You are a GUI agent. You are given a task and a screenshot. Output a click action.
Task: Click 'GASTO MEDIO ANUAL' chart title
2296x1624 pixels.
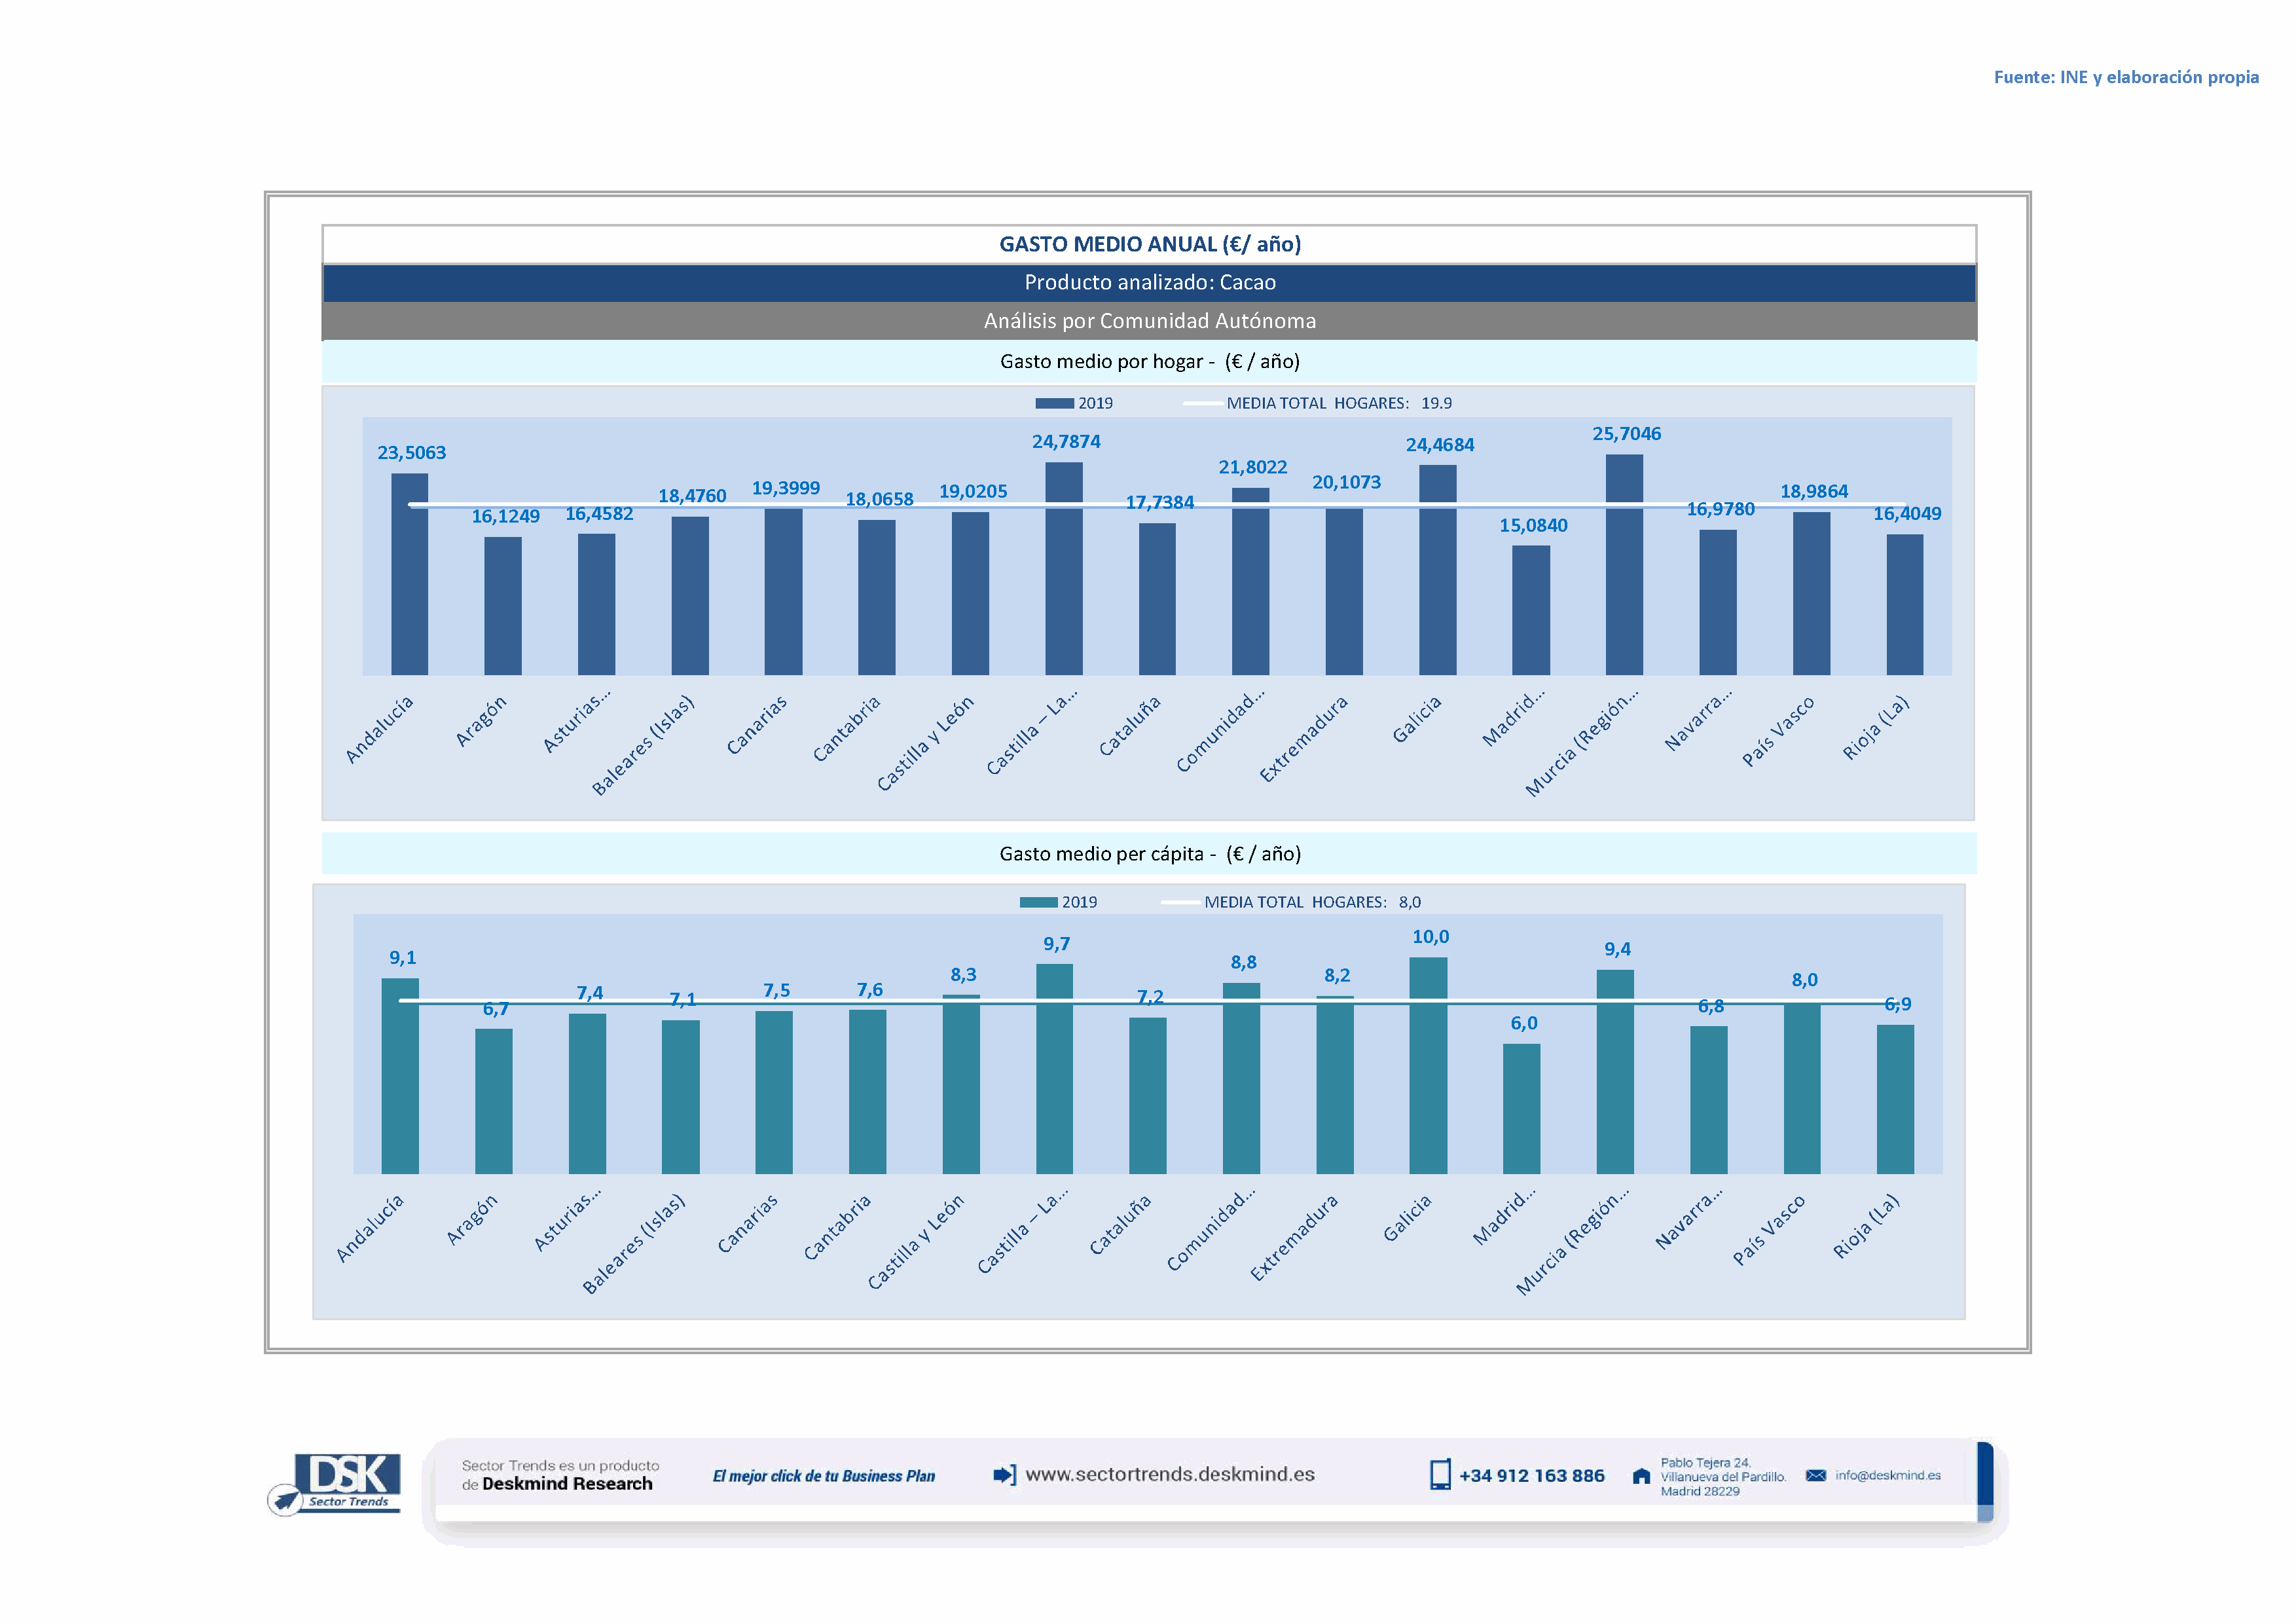1149,244
